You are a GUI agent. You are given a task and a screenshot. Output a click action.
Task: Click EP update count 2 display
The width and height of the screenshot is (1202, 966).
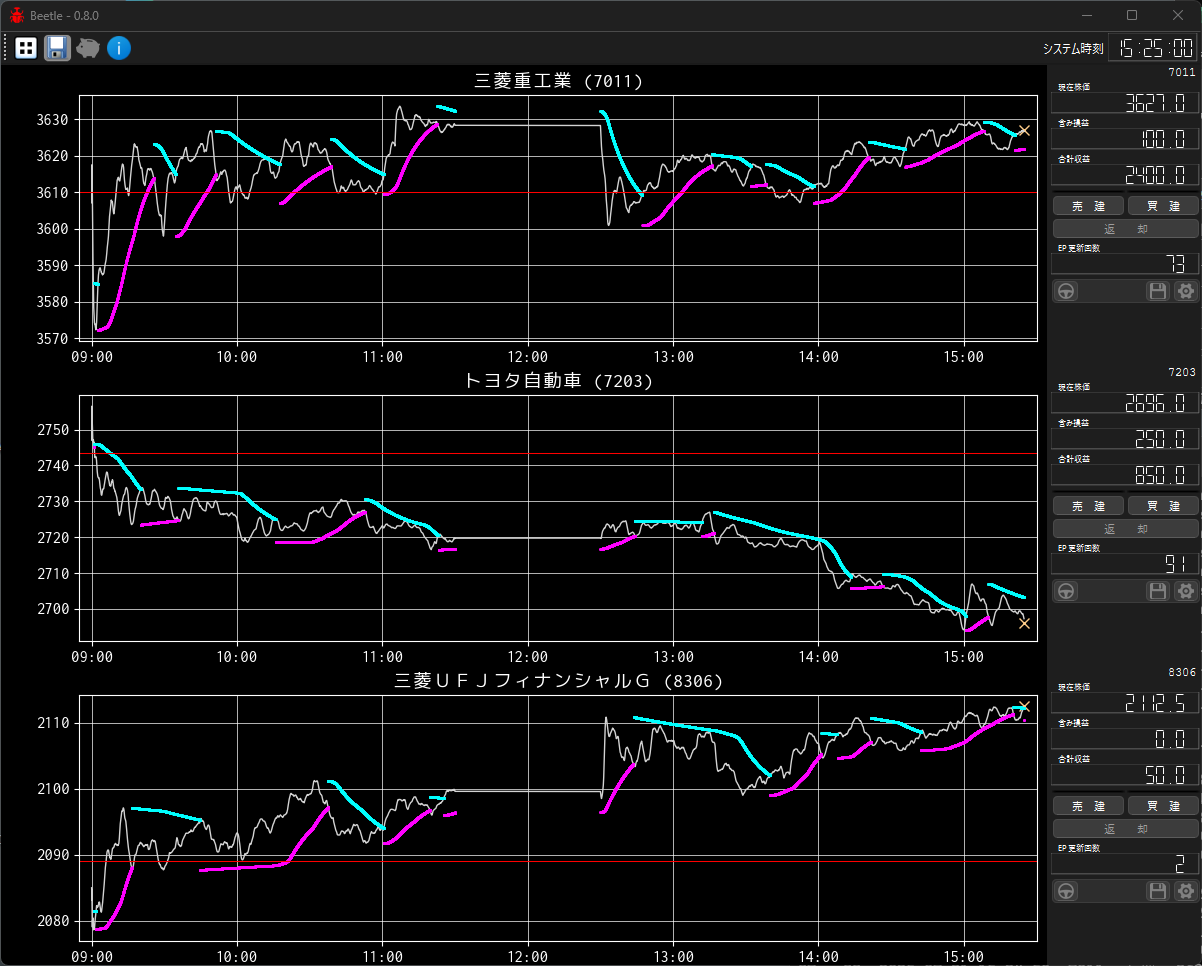click(1125, 863)
